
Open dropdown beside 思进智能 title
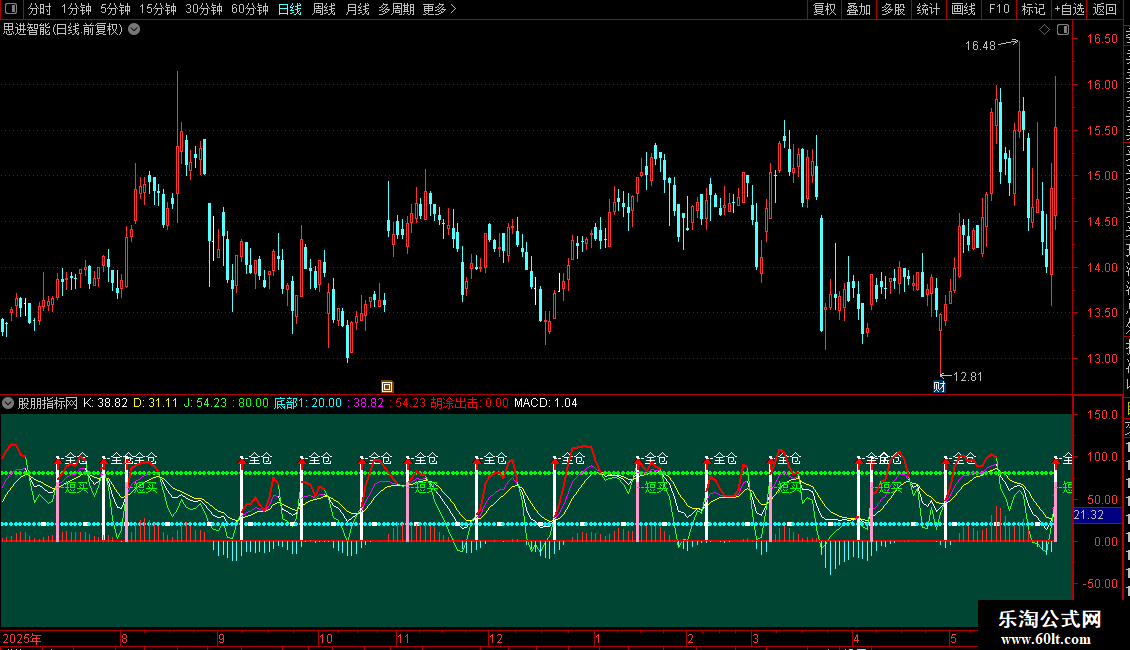point(134,29)
